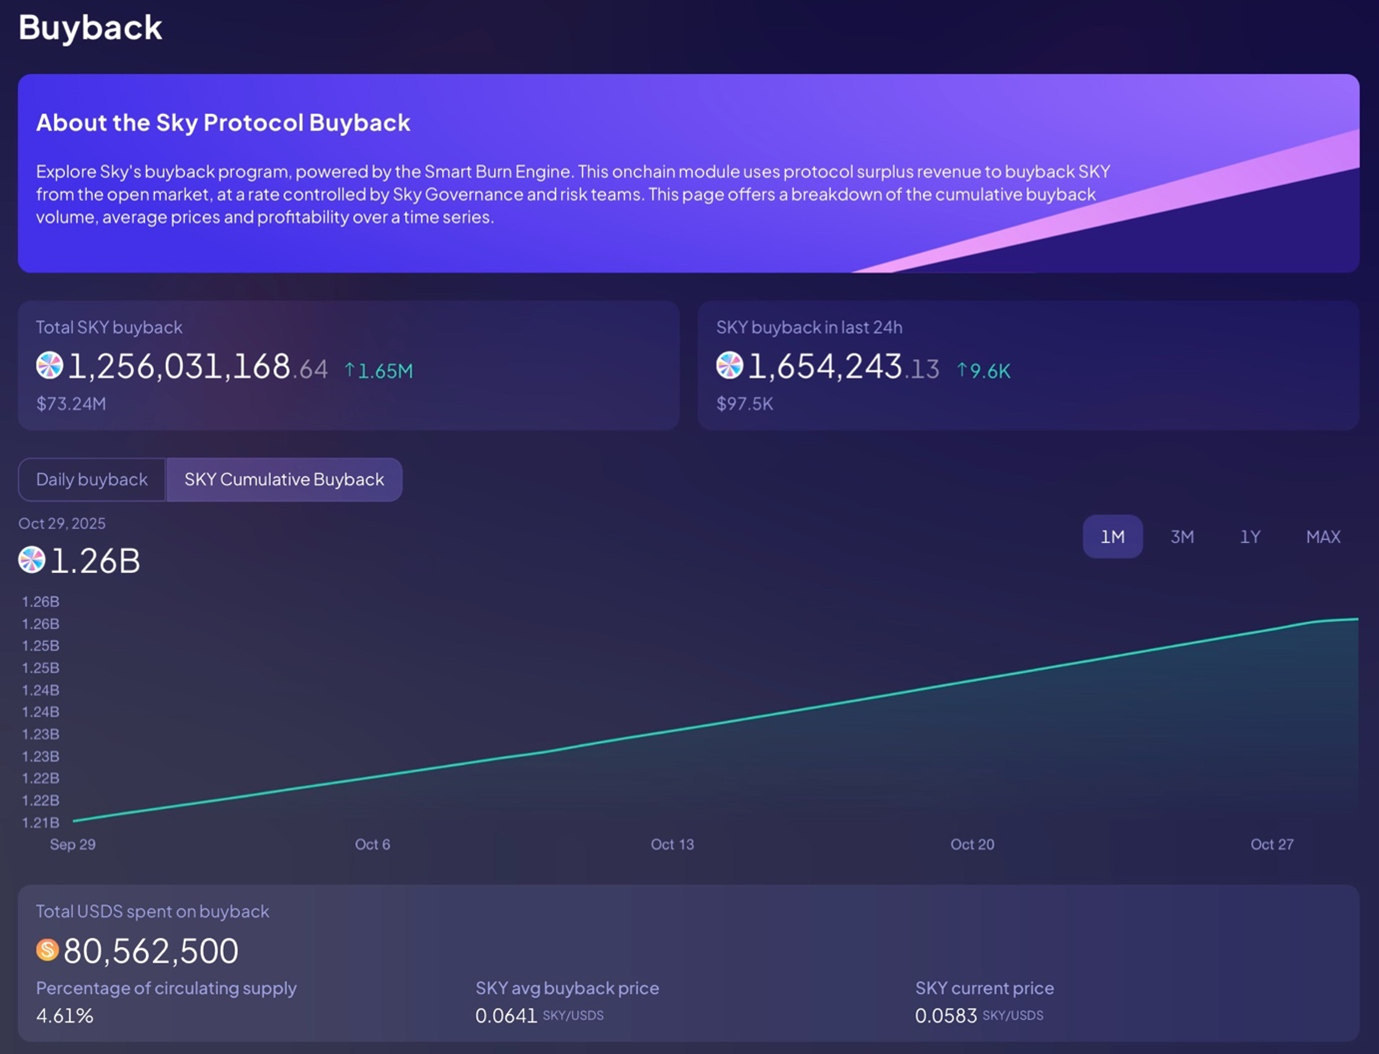
Task: Click the About the Sky Protocol Buyback heading
Action: pos(223,122)
